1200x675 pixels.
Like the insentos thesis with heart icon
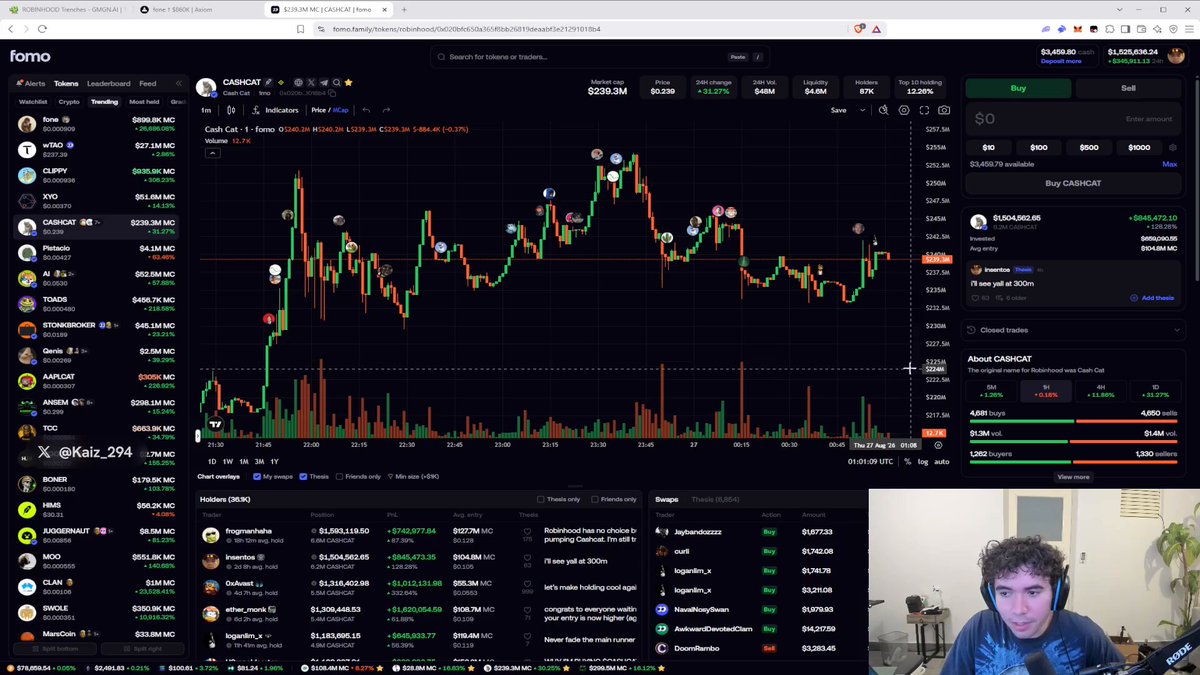(974, 298)
